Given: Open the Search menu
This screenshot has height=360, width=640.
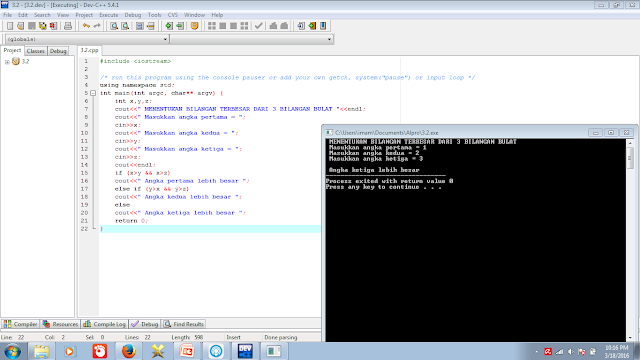Looking at the screenshot, I should click(x=42, y=15).
